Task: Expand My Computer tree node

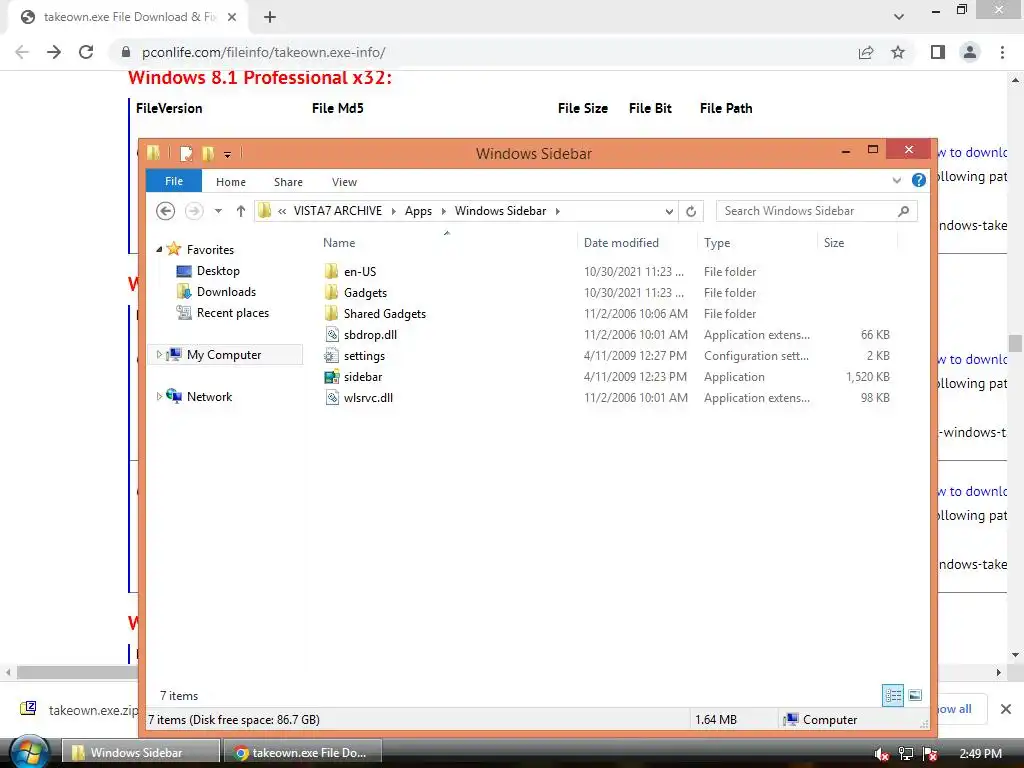Action: pyautogui.click(x=159, y=355)
